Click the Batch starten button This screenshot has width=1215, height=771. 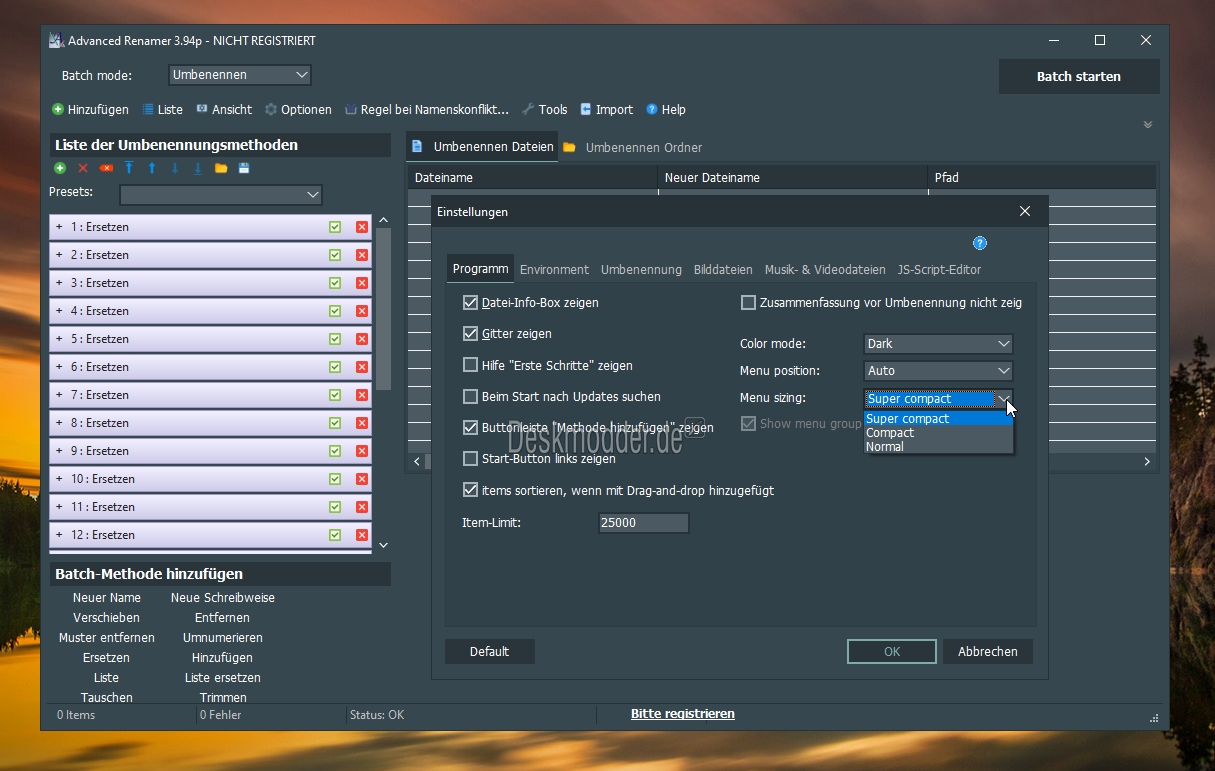(1079, 76)
